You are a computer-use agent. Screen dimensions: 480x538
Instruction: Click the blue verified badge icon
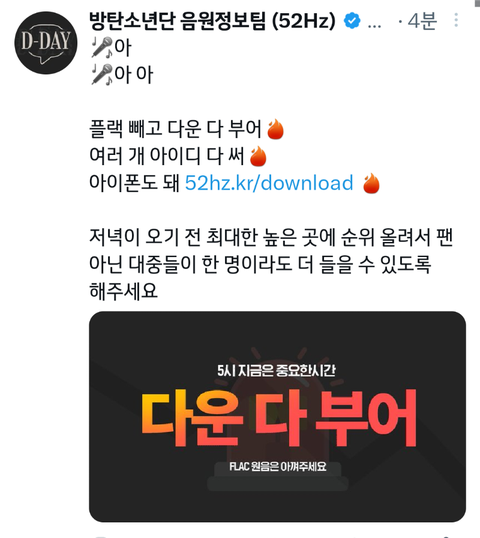coord(352,21)
